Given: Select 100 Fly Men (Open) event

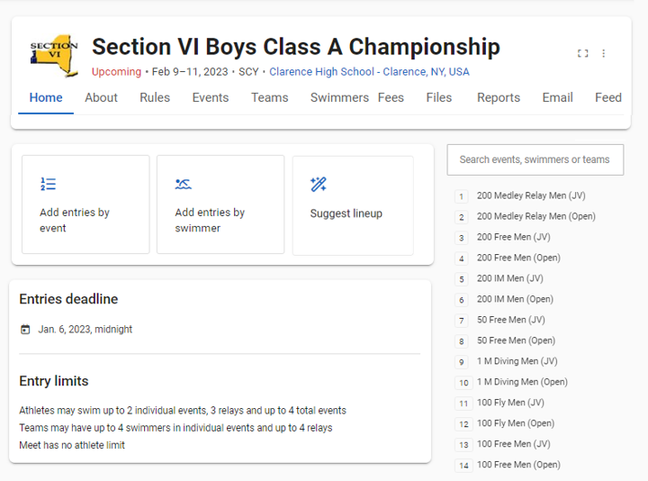Looking at the screenshot, I should (515, 423).
